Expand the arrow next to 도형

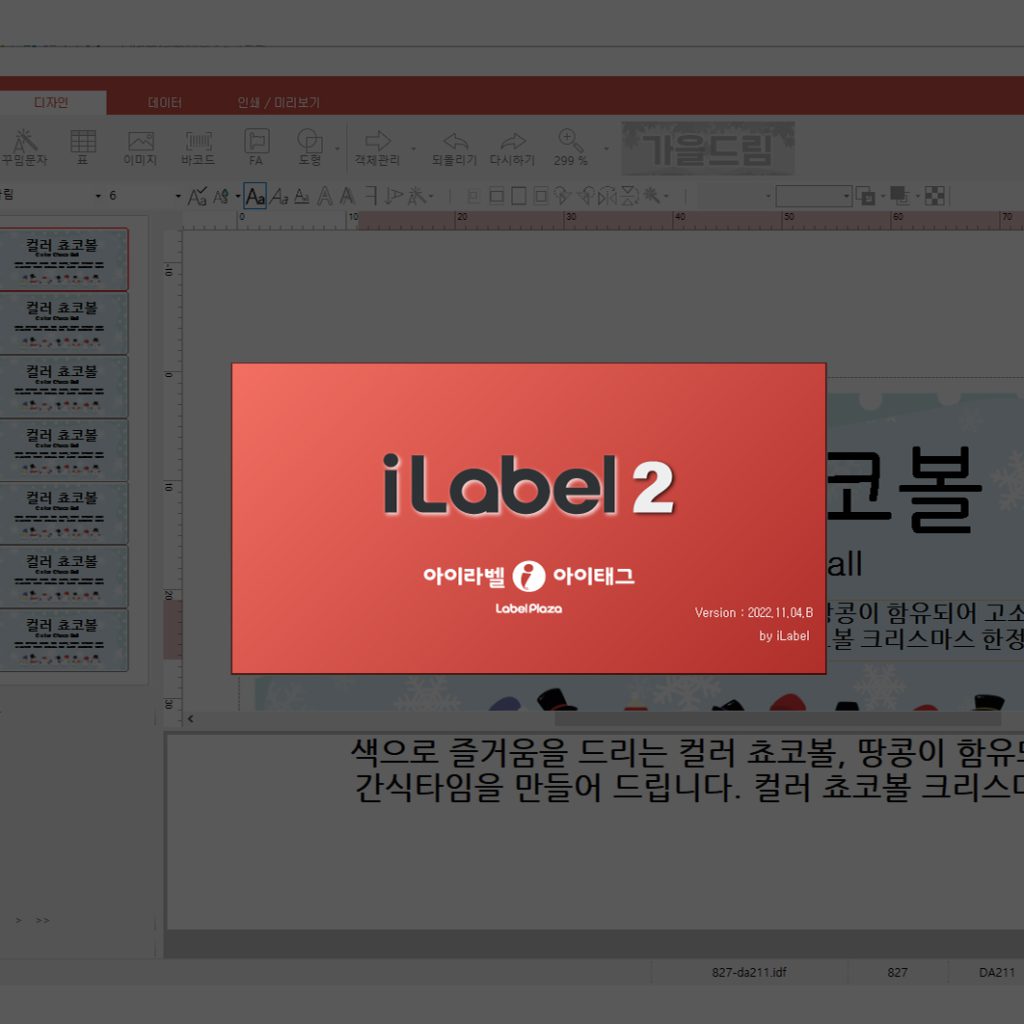click(337, 148)
